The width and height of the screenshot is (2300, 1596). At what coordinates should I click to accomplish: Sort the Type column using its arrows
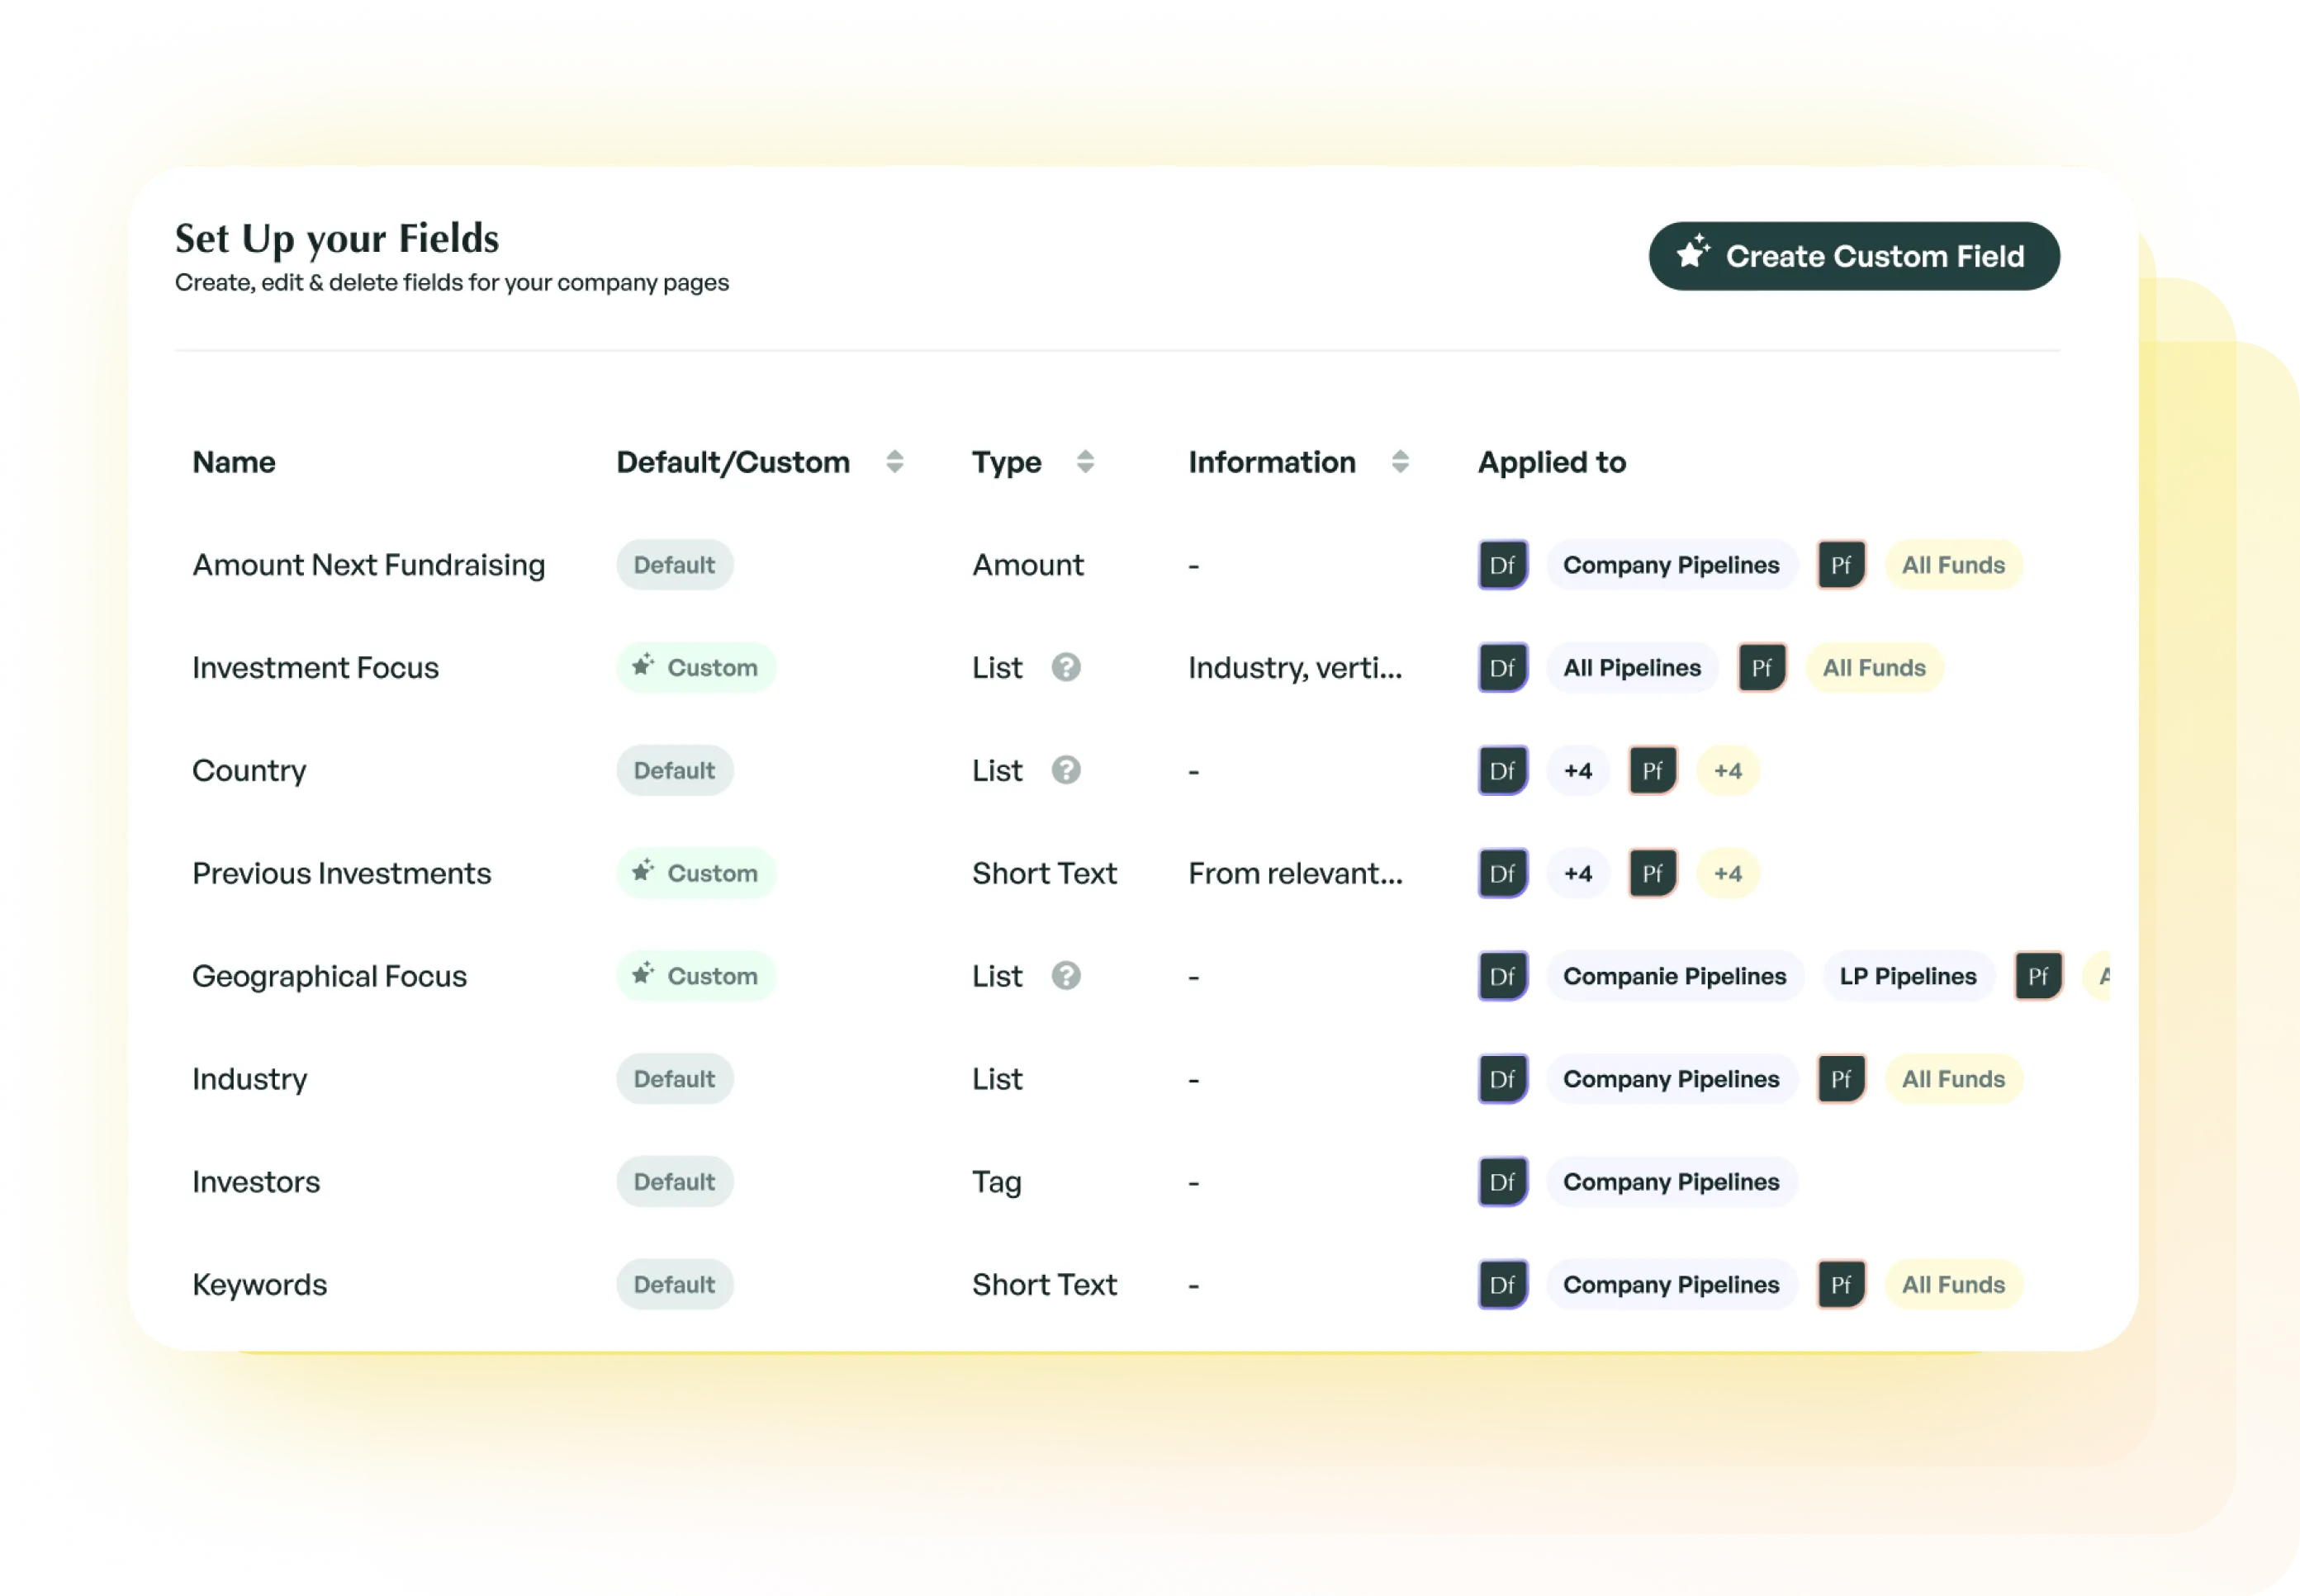[x=1084, y=462]
